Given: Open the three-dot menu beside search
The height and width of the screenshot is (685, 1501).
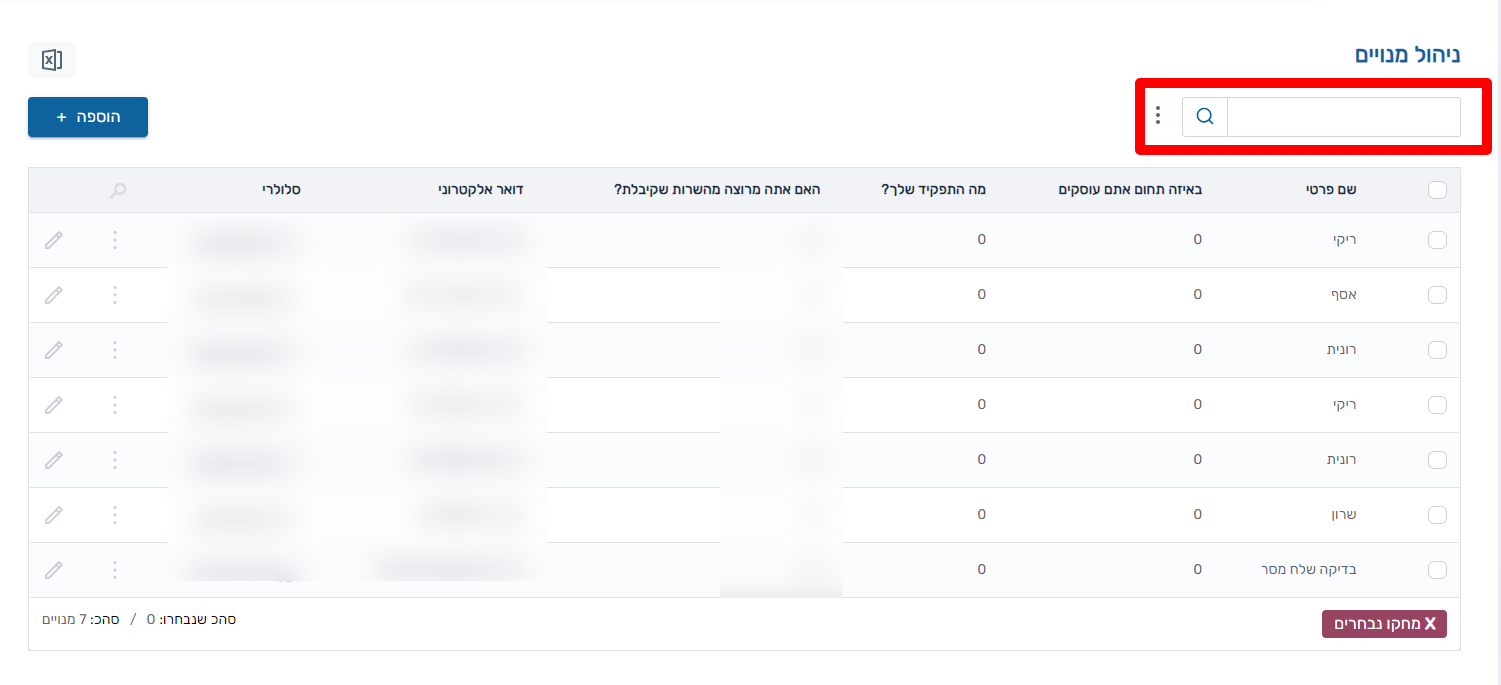Looking at the screenshot, I should coord(1158,116).
